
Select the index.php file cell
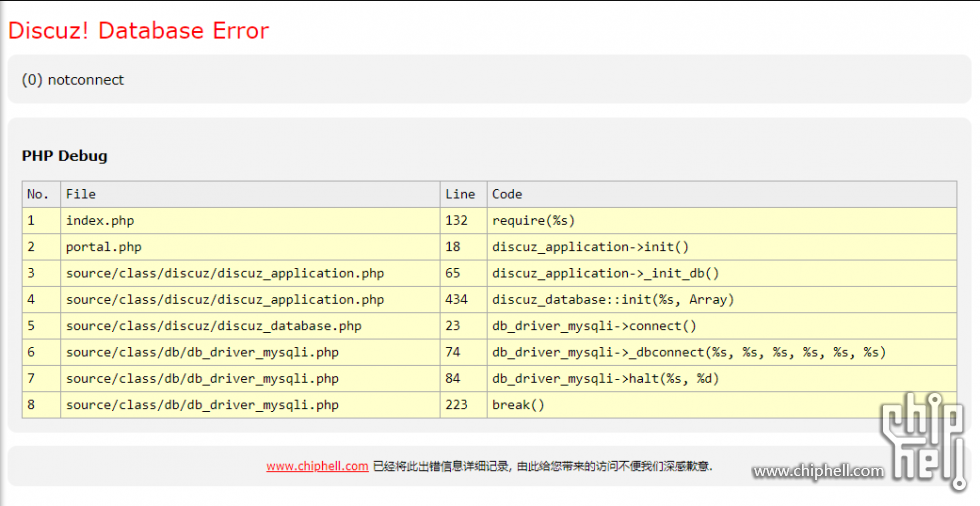point(250,221)
